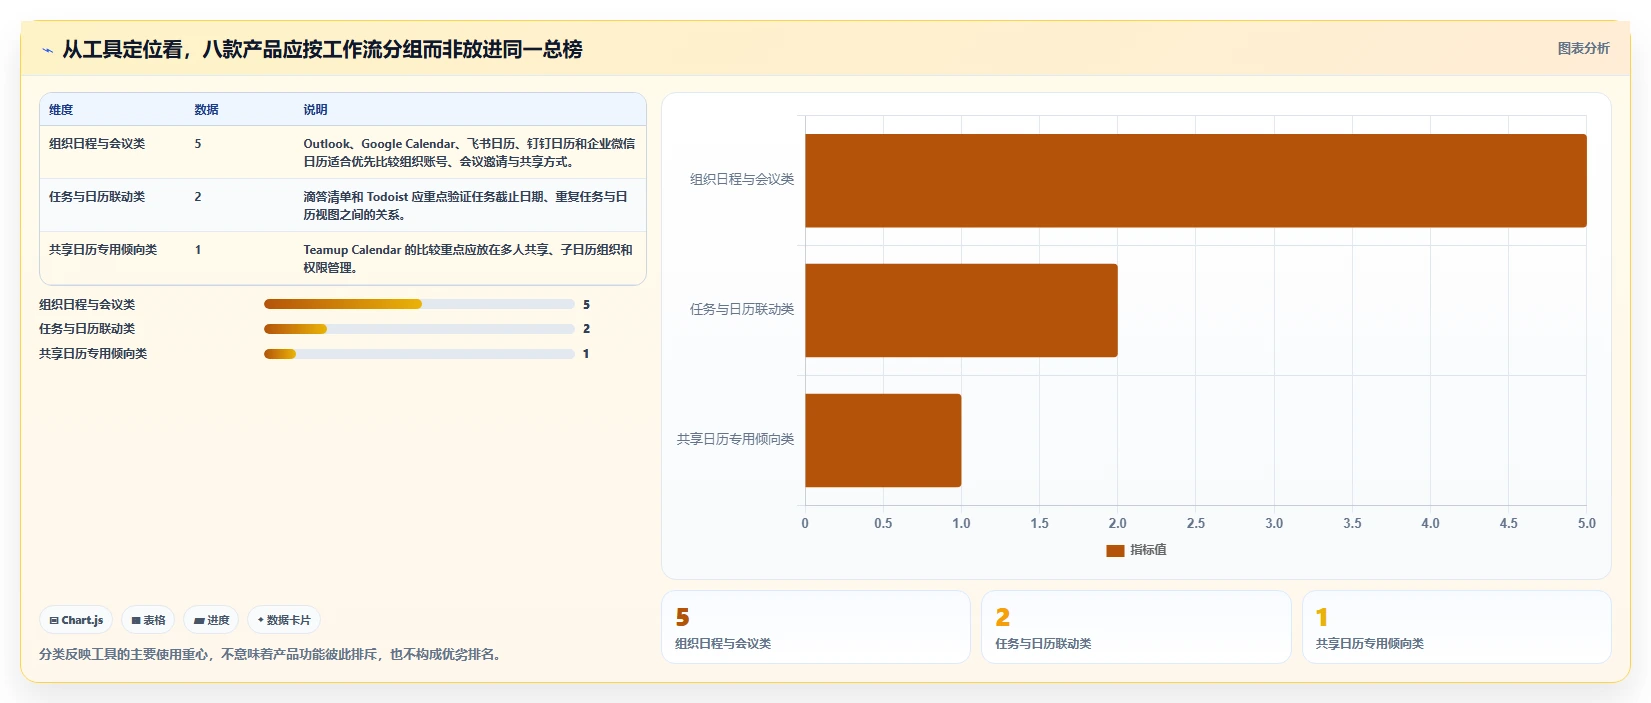Click the y-axis label 共享日历专用倾向类
Image resolution: width=1651 pixels, height=703 pixels.
click(x=735, y=440)
